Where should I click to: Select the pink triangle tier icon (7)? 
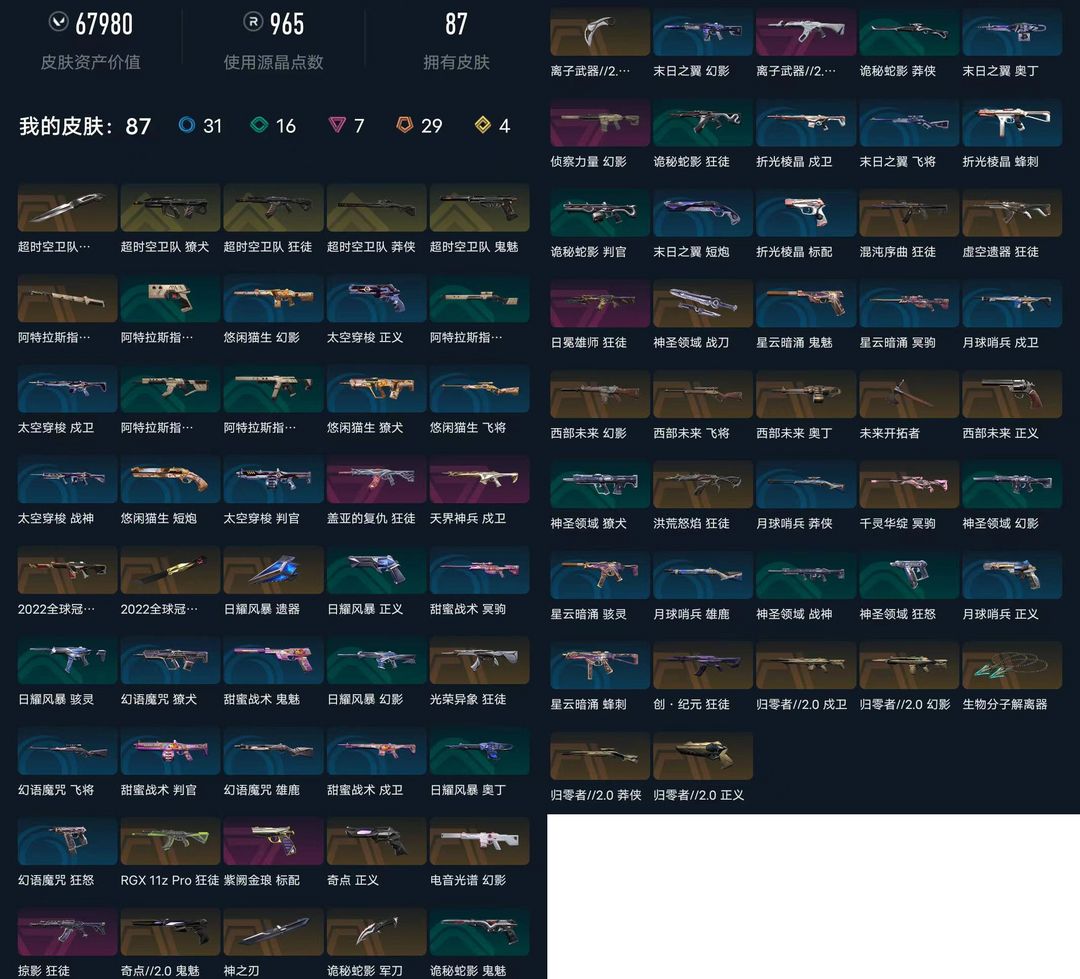[337, 125]
